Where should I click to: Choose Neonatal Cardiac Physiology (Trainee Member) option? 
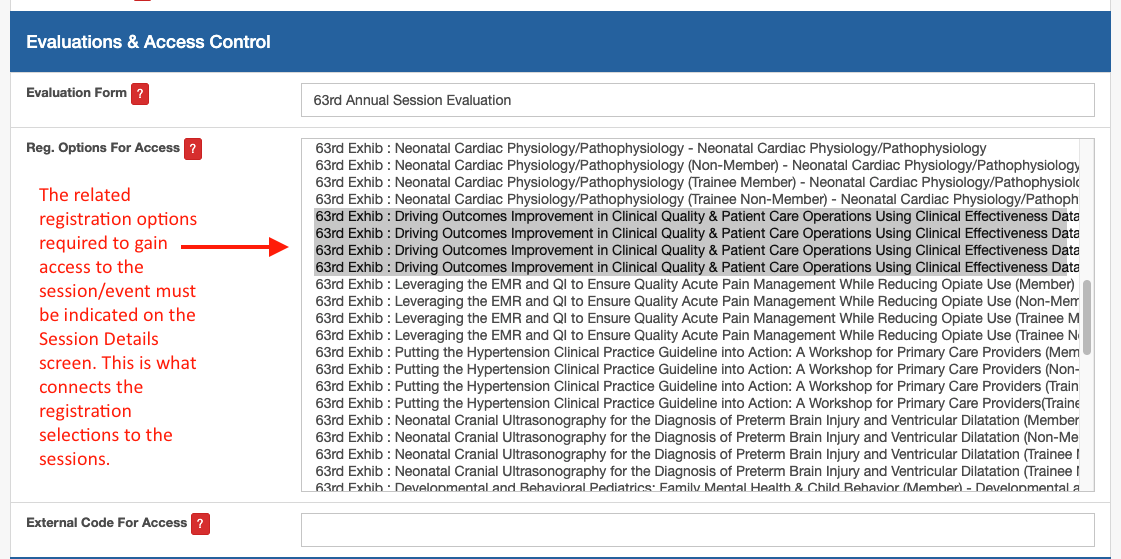[x=697, y=182]
